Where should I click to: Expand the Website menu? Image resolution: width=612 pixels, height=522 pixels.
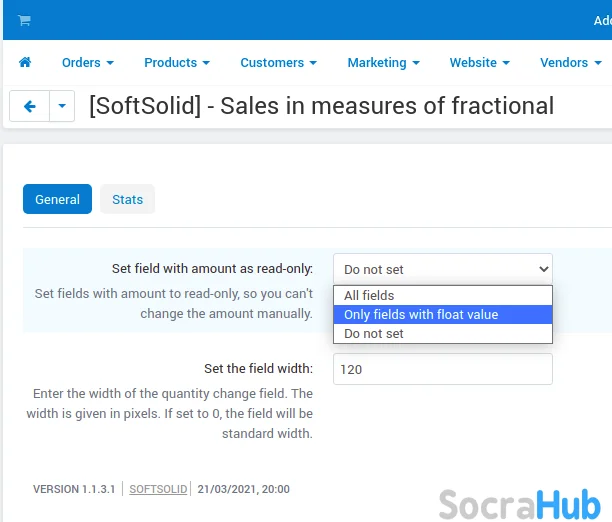tap(479, 62)
